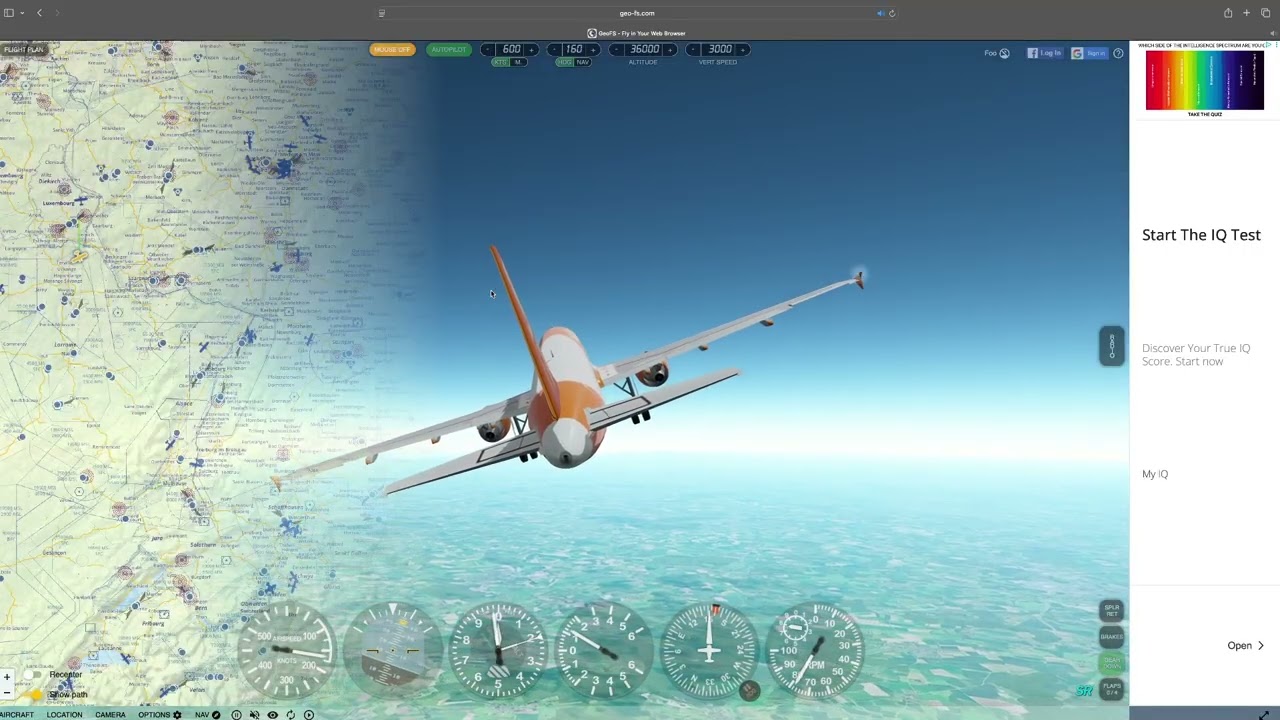Open OPTIONS gear settings
Viewport: 1280px width, 720px height.
(x=160, y=715)
